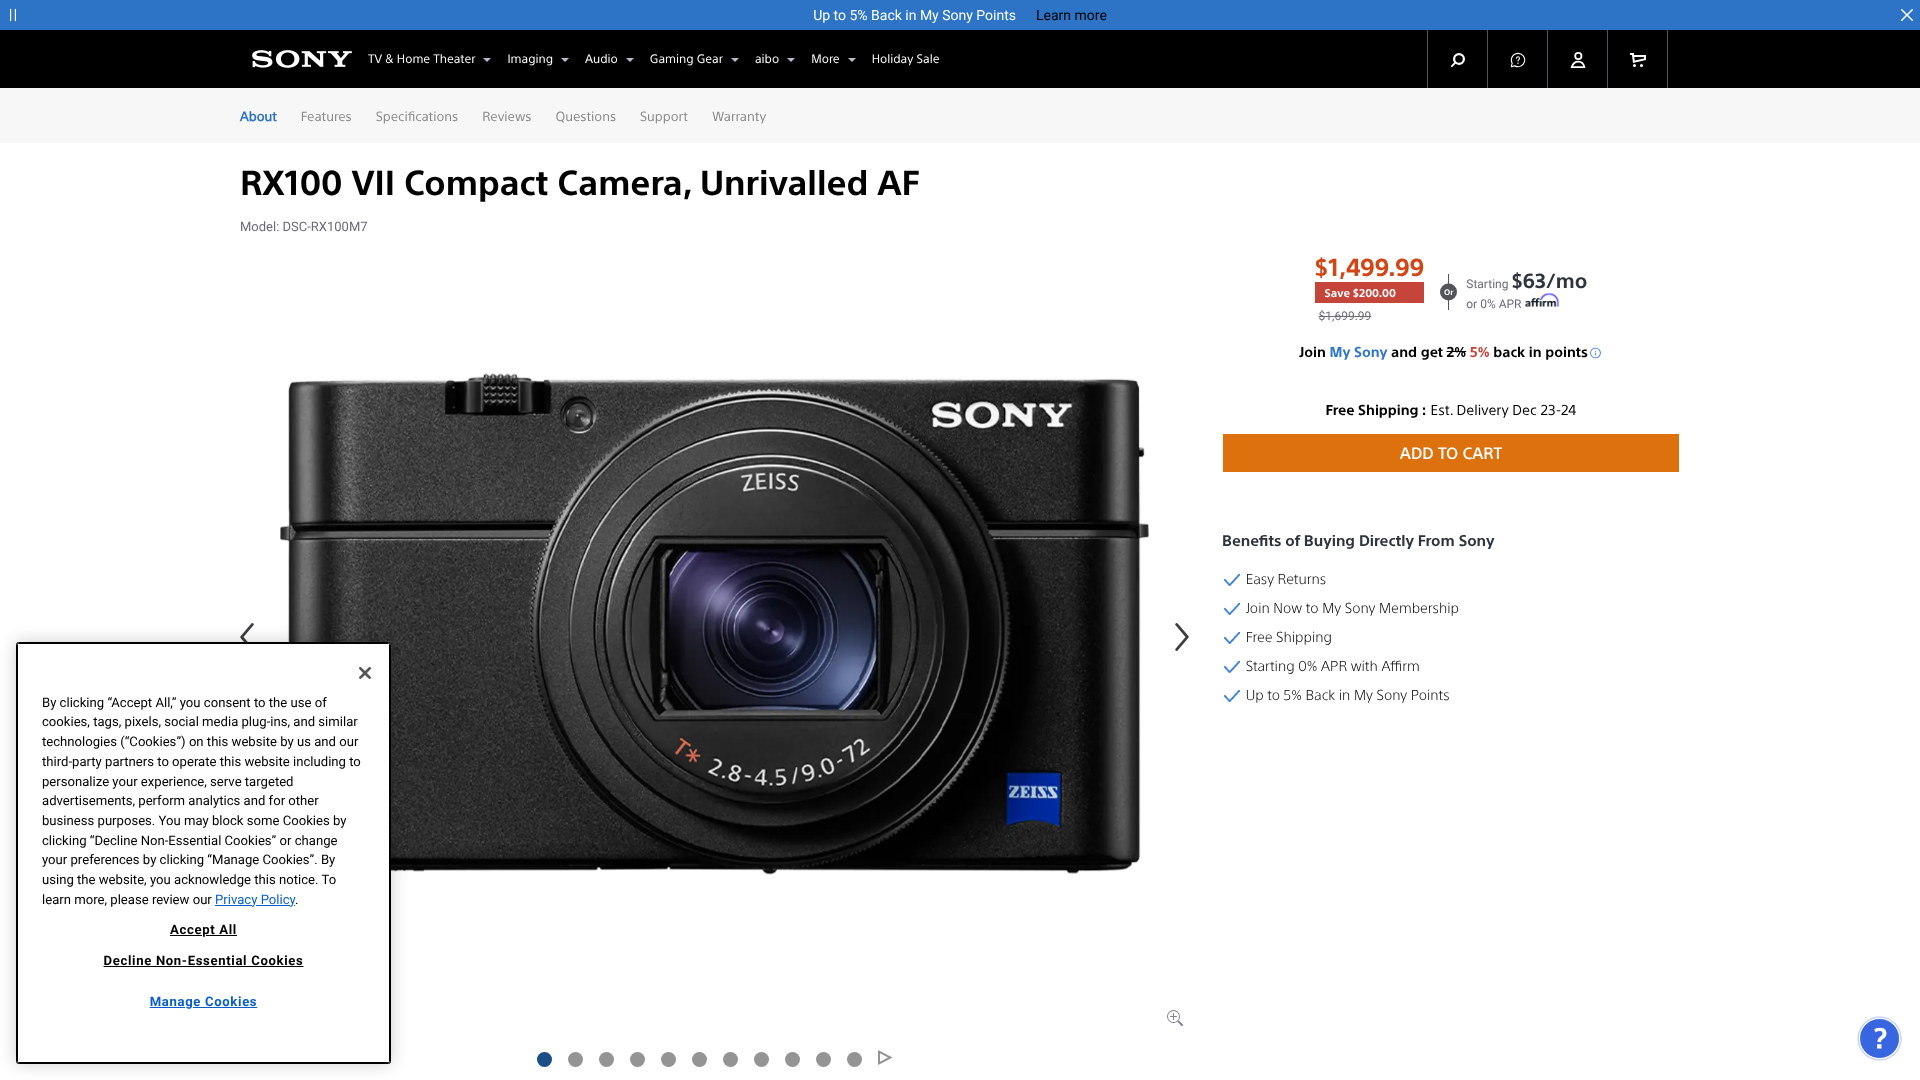Zoom the product image with the magnifier icon
This screenshot has width=1920, height=1080.
(x=1175, y=1017)
